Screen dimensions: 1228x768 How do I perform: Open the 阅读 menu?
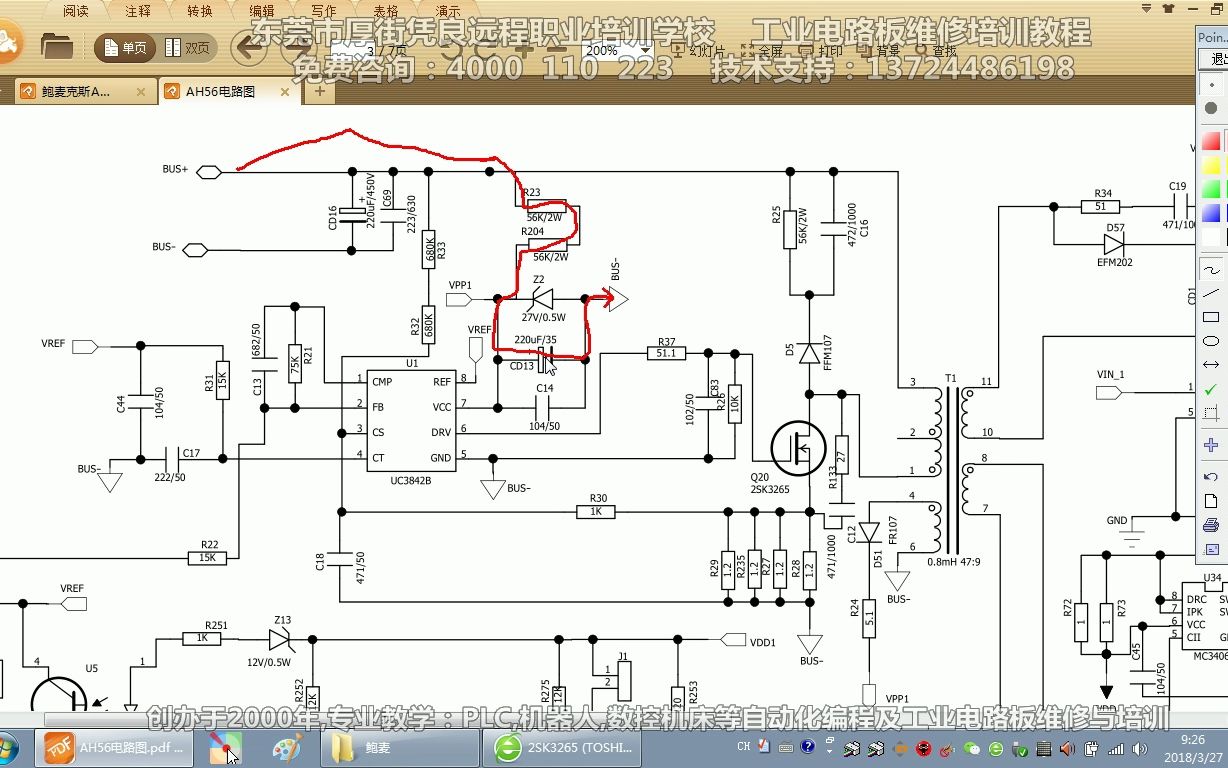pyautogui.click(x=76, y=11)
